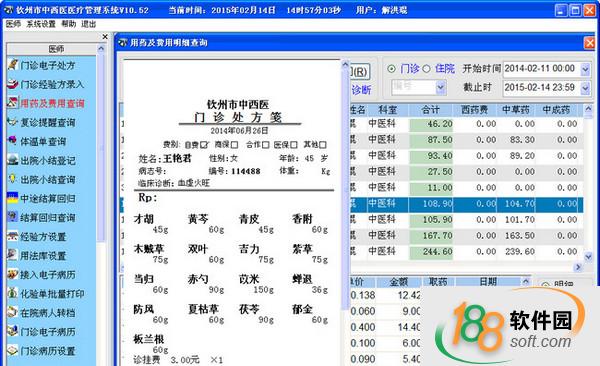Open the 开始时间 date dropdown arrow
The image size is (600, 366).
click(x=585, y=69)
